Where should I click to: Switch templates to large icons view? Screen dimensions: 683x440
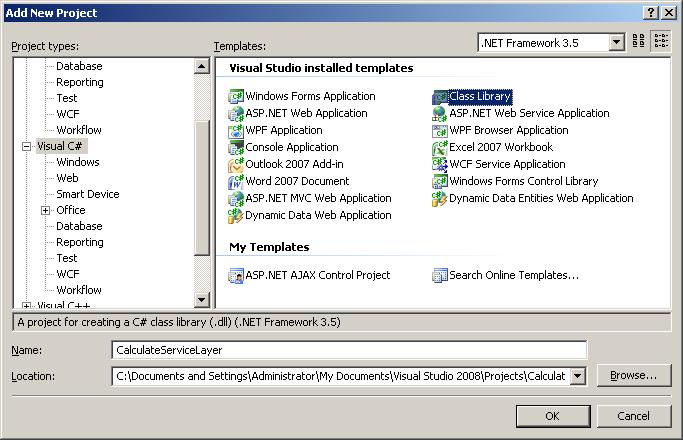(x=639, y=41)
